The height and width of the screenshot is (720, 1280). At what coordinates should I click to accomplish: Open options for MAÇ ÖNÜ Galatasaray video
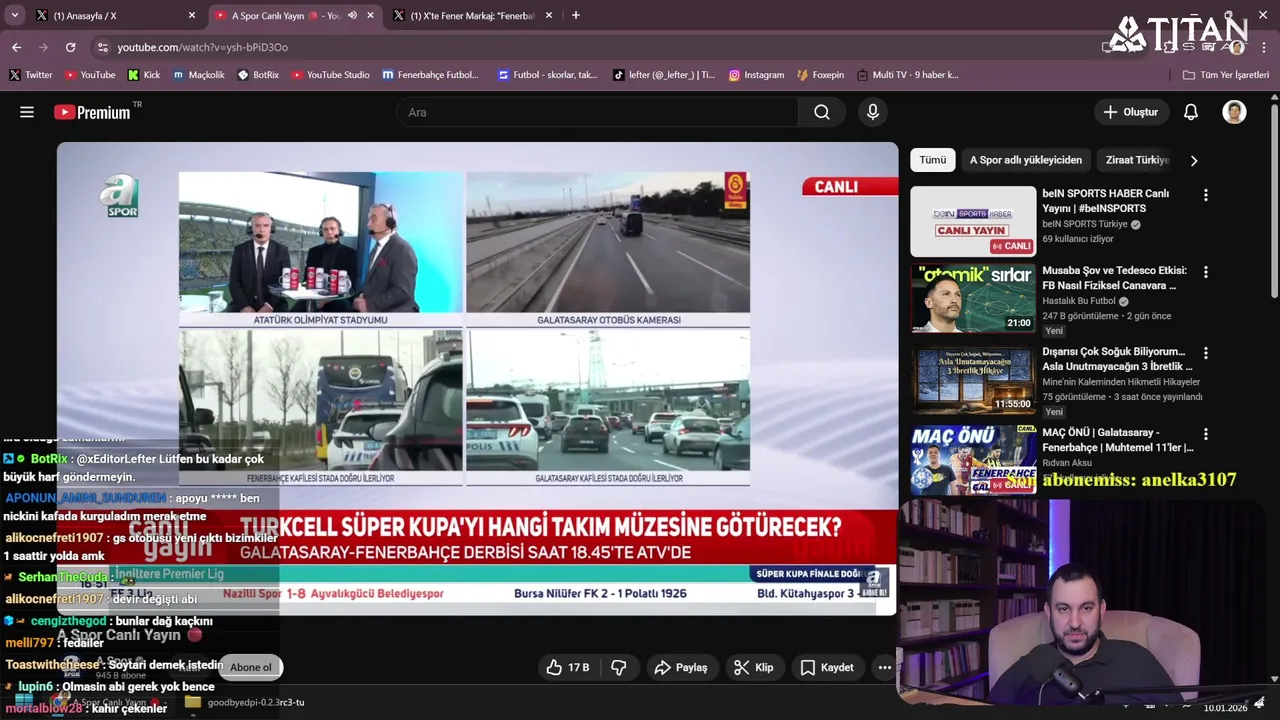point(1205,434)
